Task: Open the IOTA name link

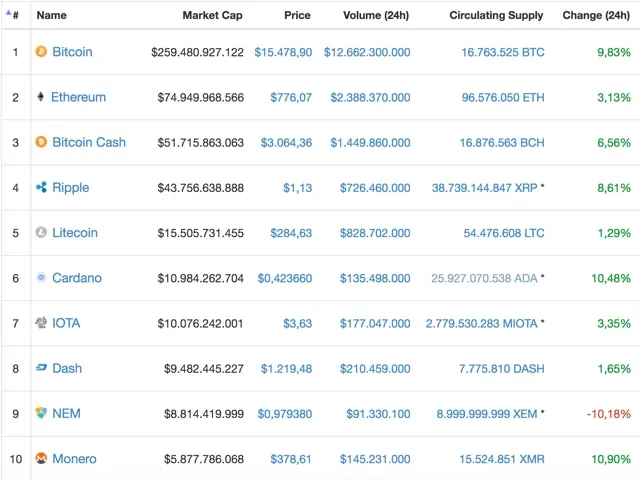Action: coord(66,323)
